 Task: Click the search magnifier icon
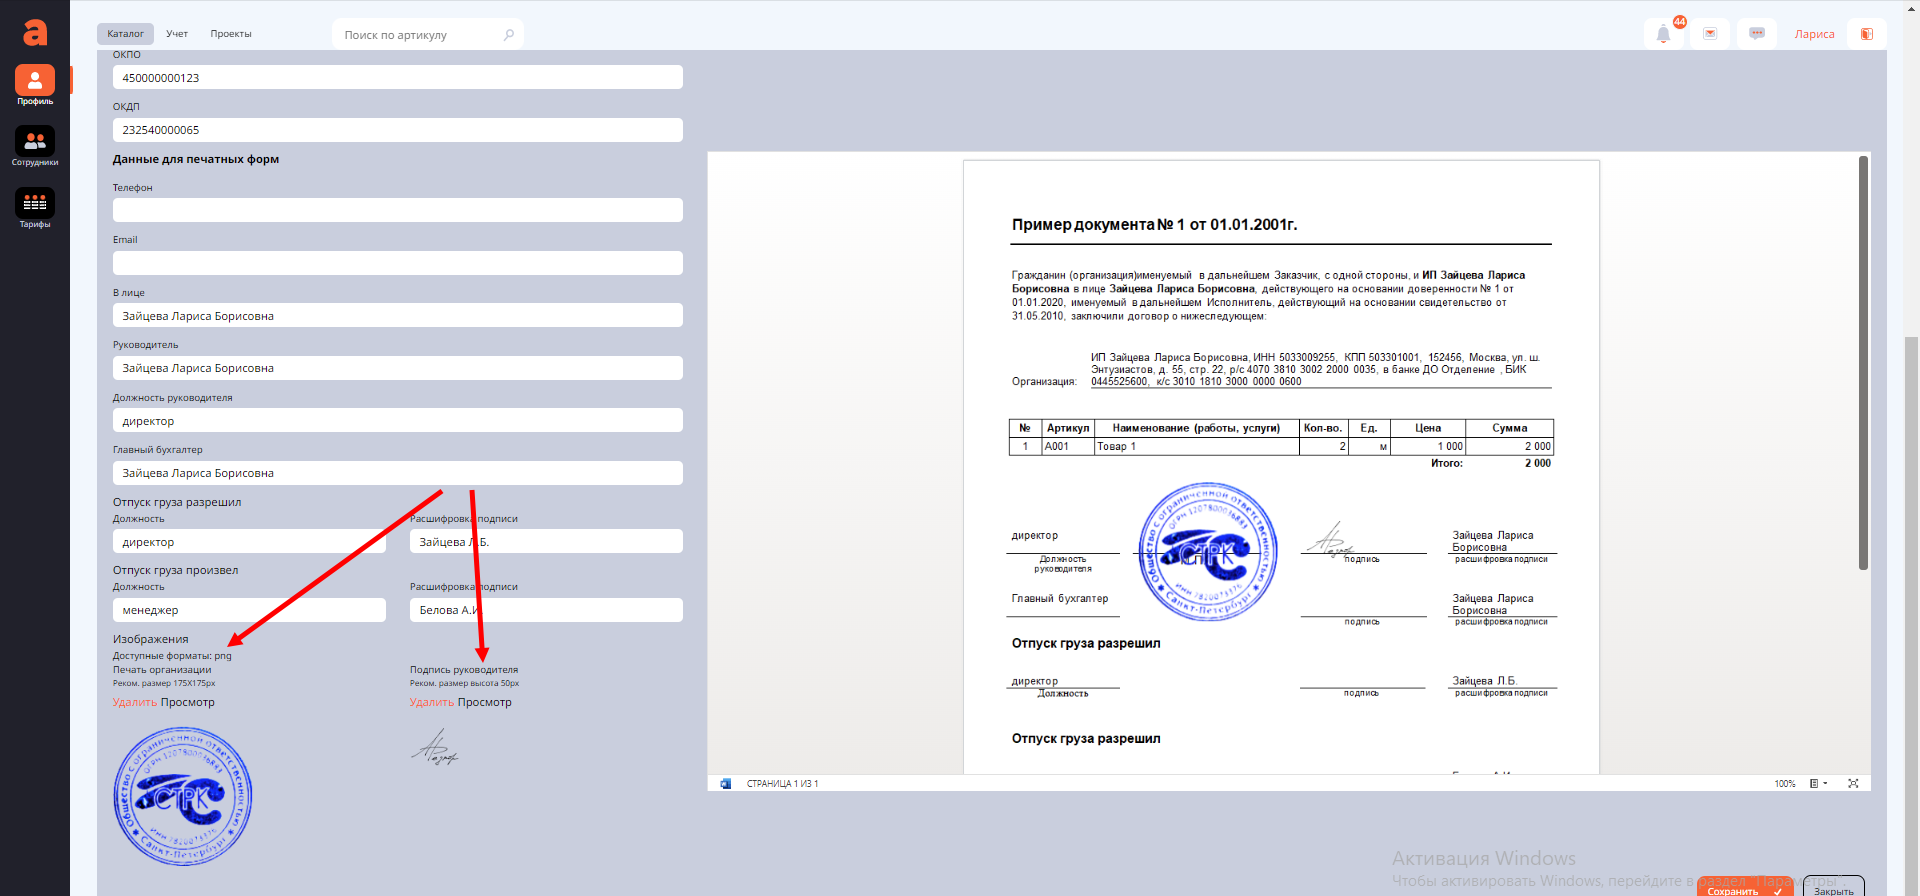click(509, 35)
